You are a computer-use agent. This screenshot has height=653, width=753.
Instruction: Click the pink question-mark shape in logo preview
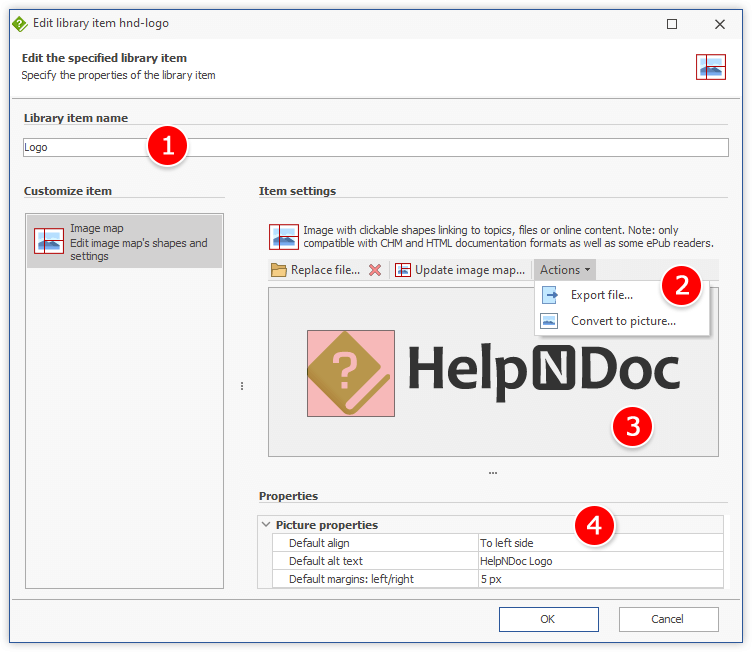pyautogui.click(x=351, y=373)
